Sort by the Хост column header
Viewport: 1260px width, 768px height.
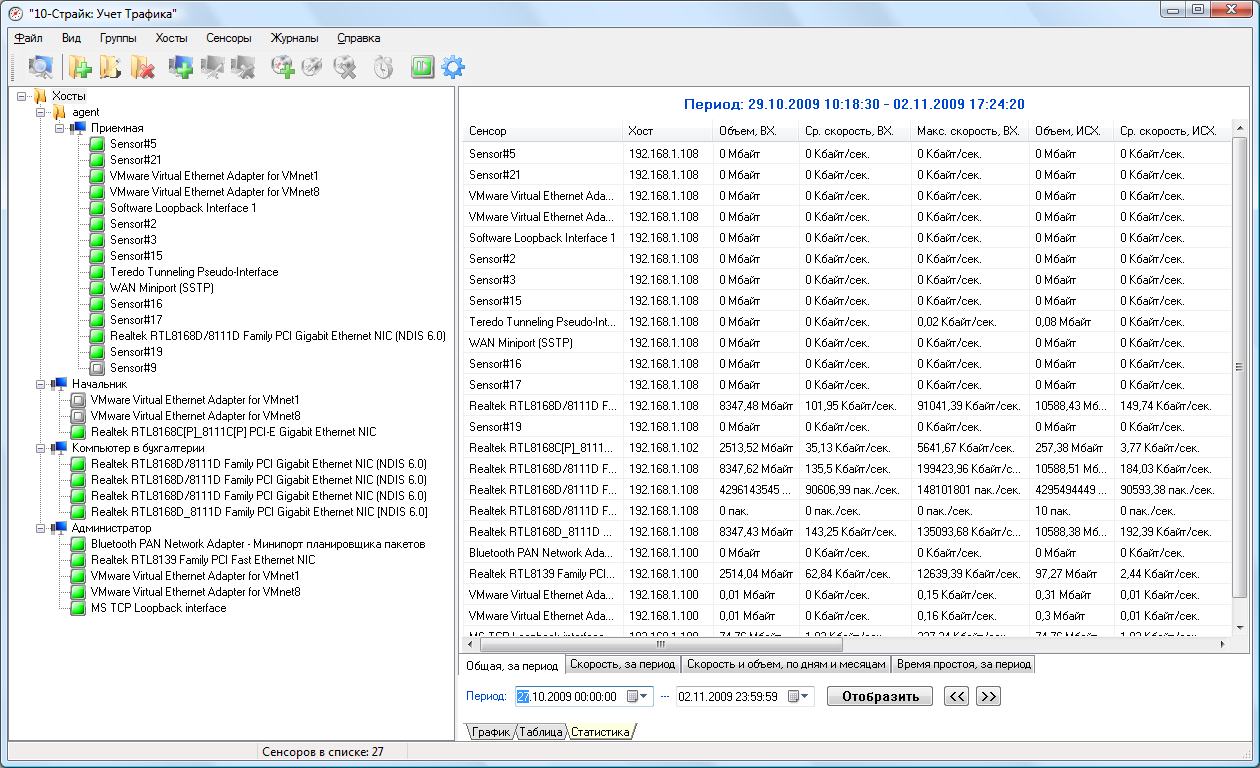point(667,131)
